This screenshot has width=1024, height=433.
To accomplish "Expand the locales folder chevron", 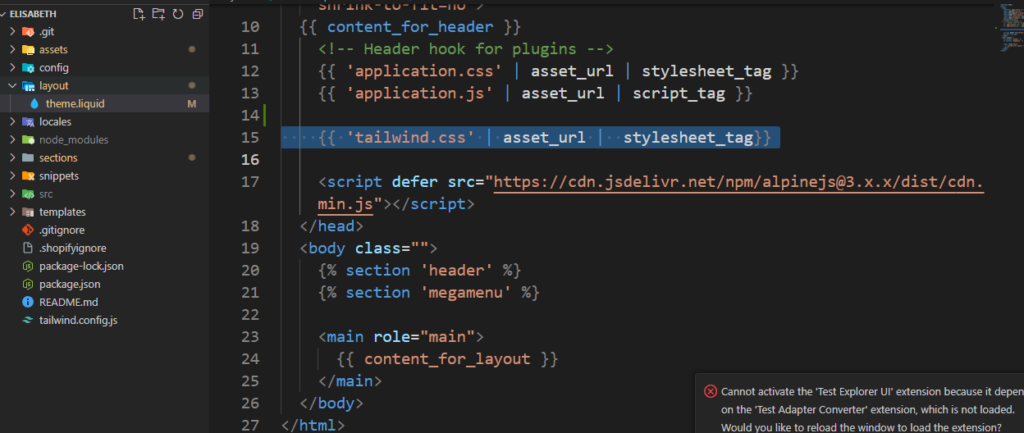I will [x=12, y=122].
